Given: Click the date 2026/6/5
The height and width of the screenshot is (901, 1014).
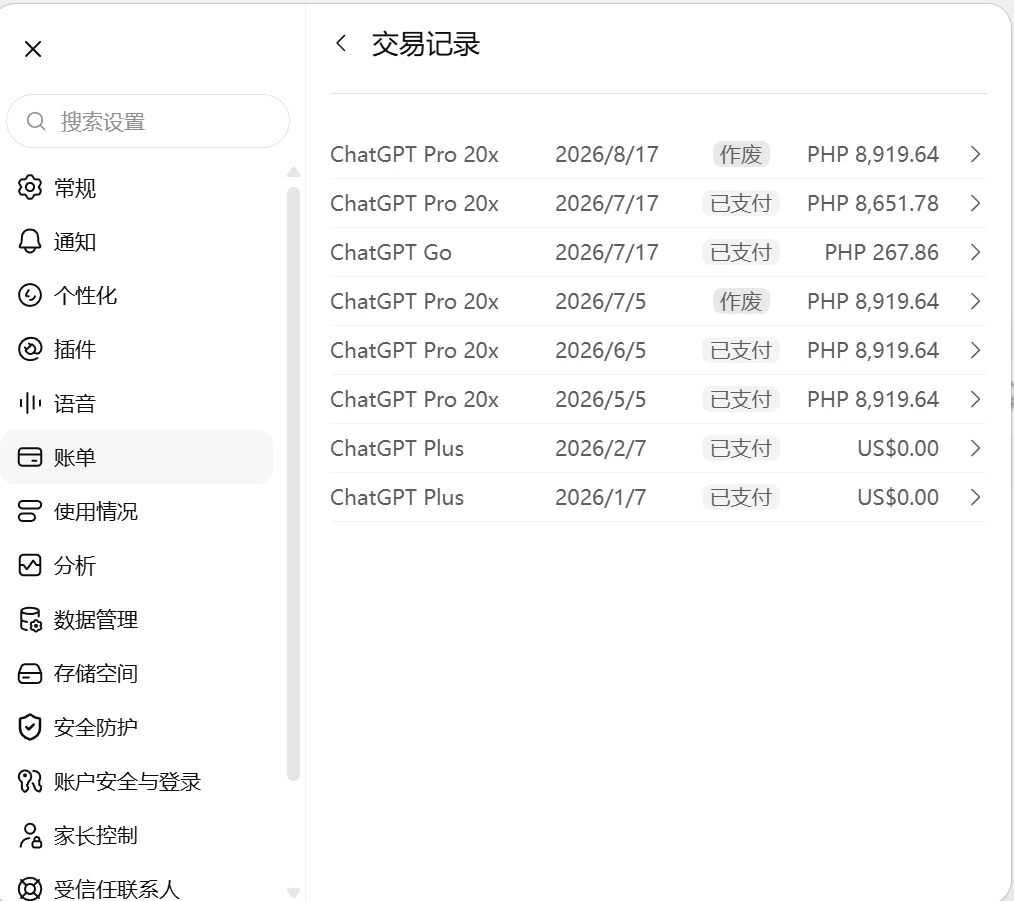Looking at the screenshot, I should pos(600,350).
